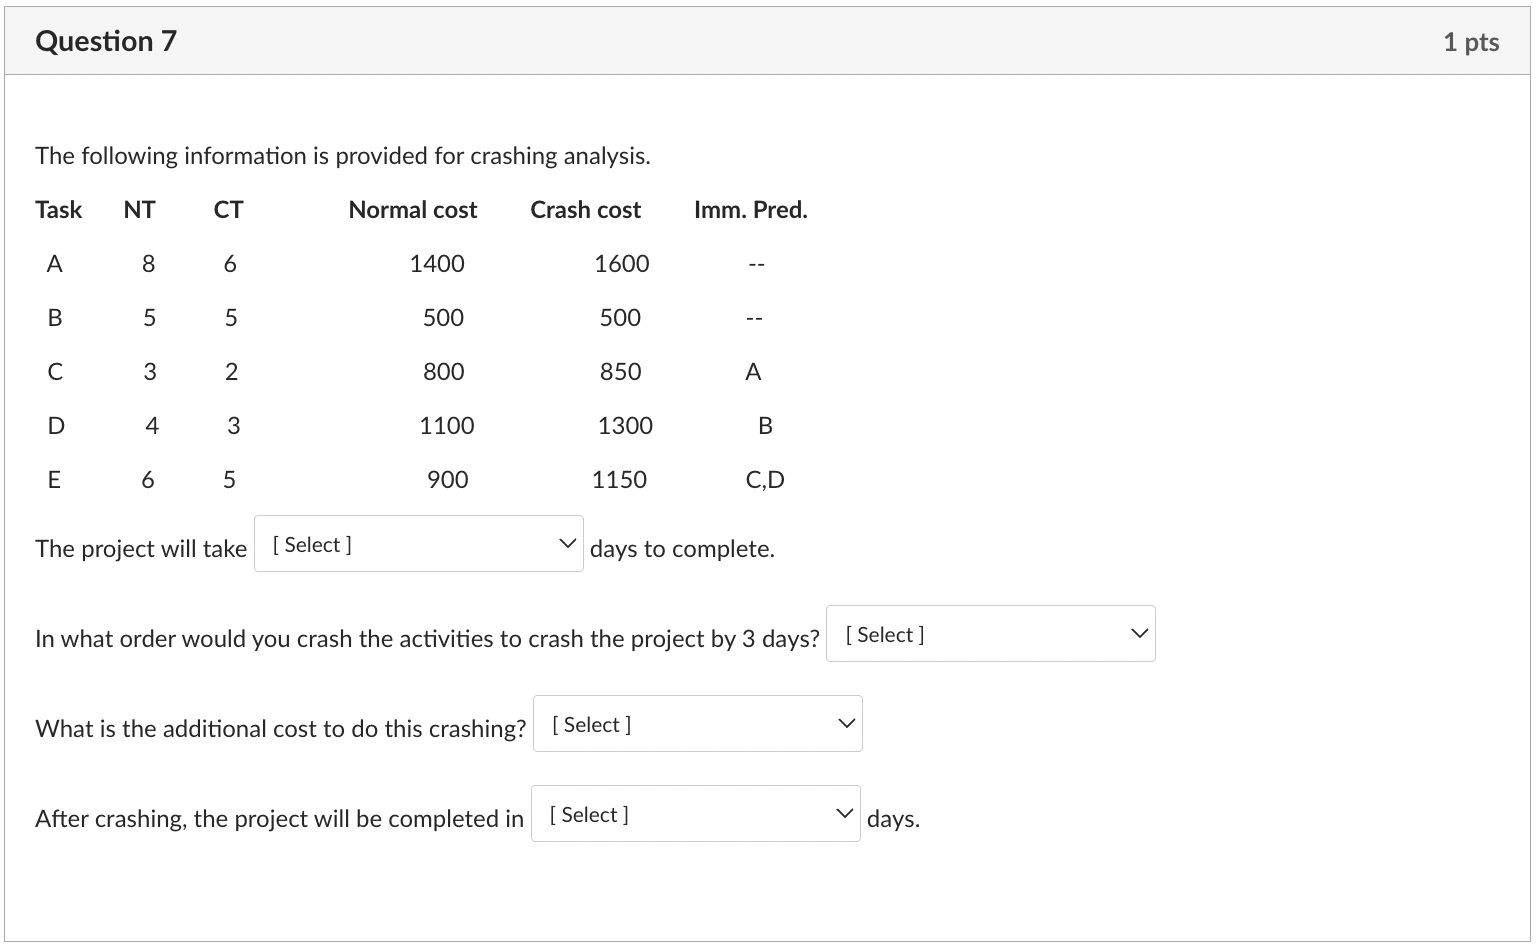Click the CT column header
1538x946 pixels.
tap(227, 209)
